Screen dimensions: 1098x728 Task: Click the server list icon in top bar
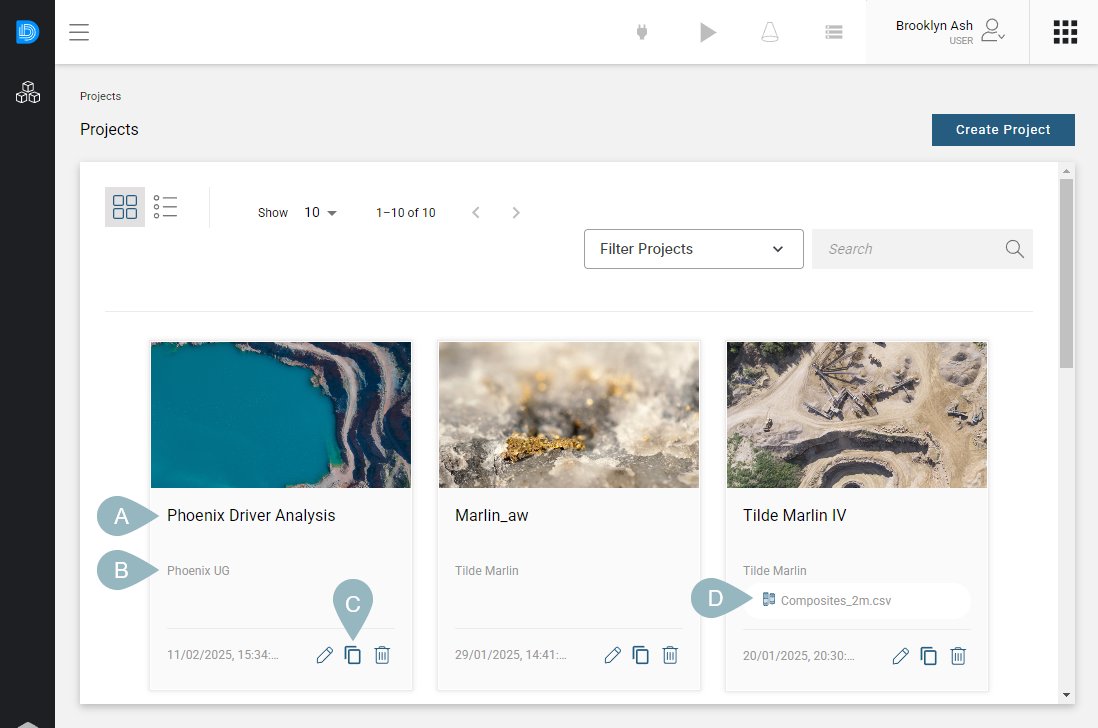click(x=833, y=32)
